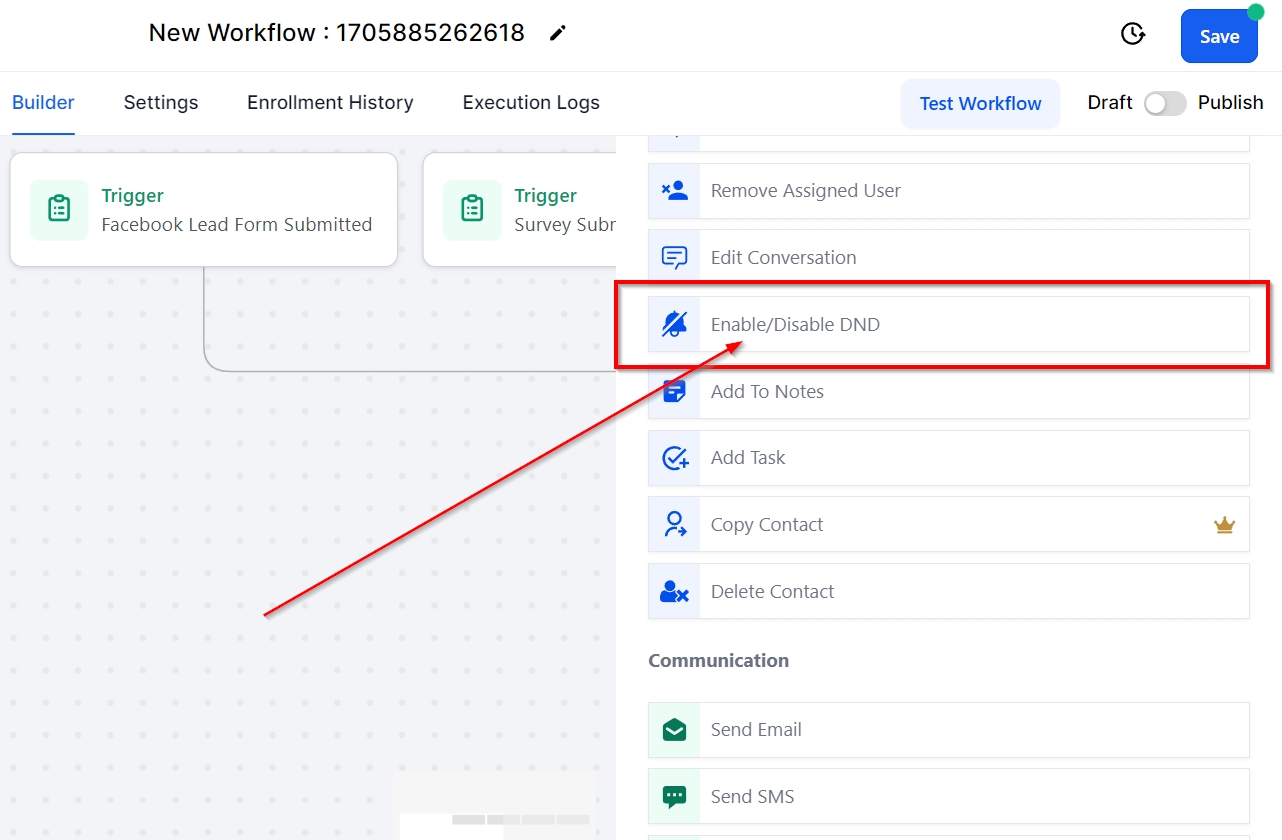Click the Enable/Disable DND bell icon
This screenshot has height=840, width=1282.
pyautogui.click(x=675, y=324)
